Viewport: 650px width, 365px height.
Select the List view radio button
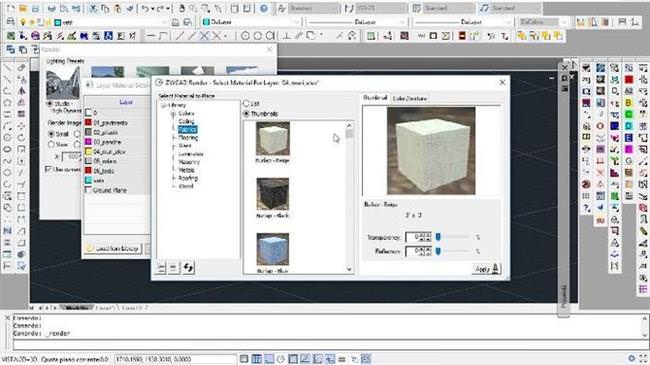(x=247, y=103)
